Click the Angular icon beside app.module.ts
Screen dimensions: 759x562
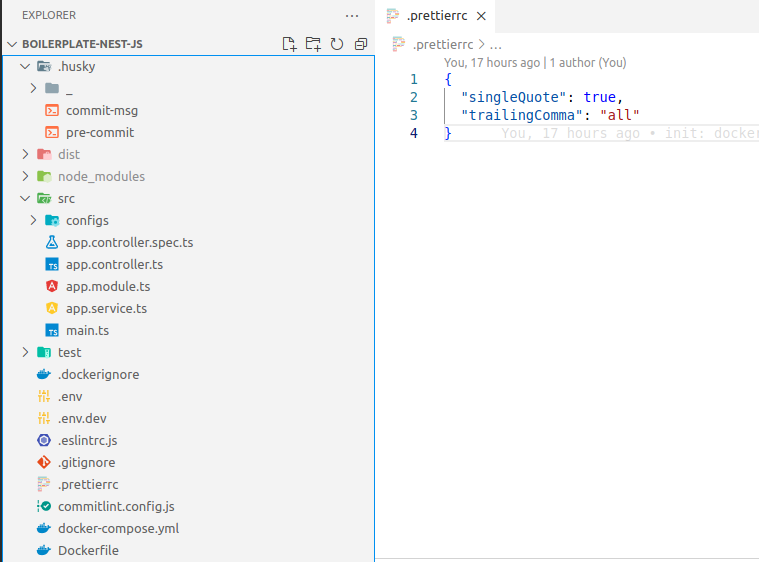(x=52, y=286)
